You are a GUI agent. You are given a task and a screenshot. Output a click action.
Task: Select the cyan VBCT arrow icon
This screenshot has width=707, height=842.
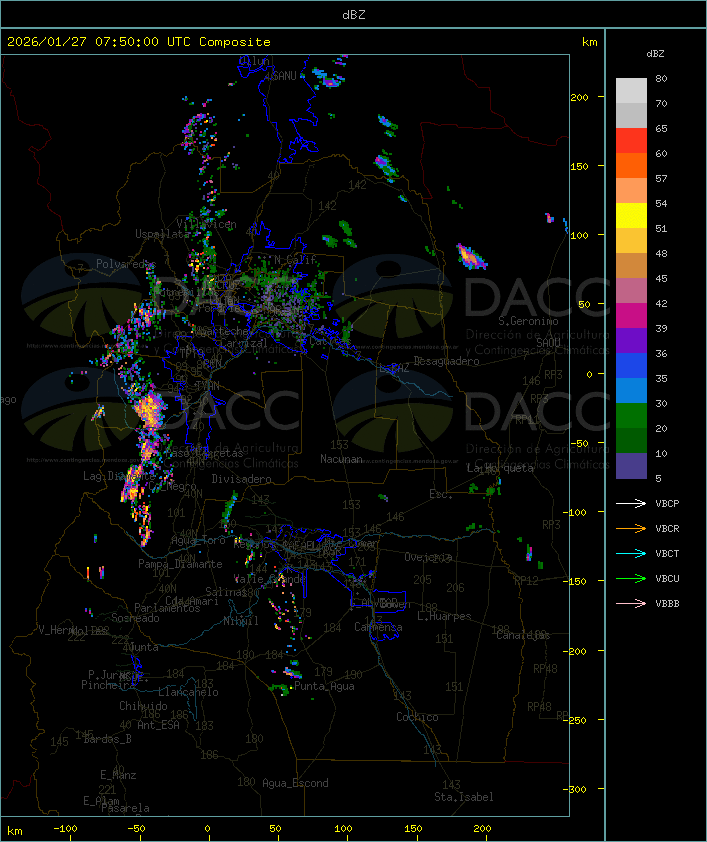point(632,553)
